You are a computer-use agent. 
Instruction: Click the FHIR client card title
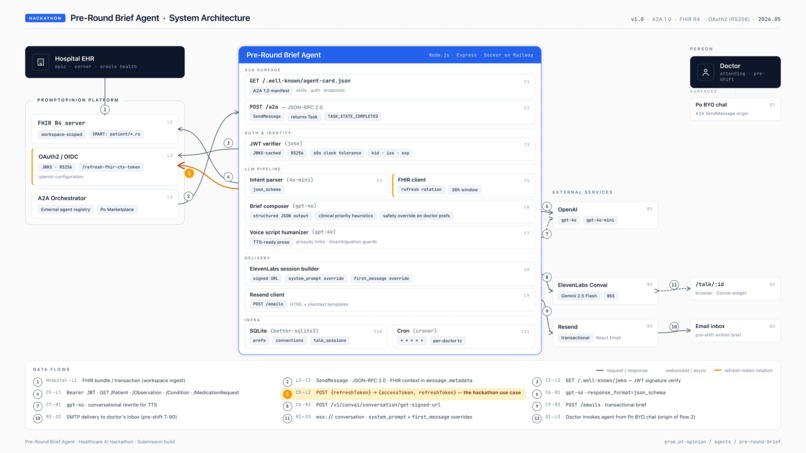(x=412, y=180)
